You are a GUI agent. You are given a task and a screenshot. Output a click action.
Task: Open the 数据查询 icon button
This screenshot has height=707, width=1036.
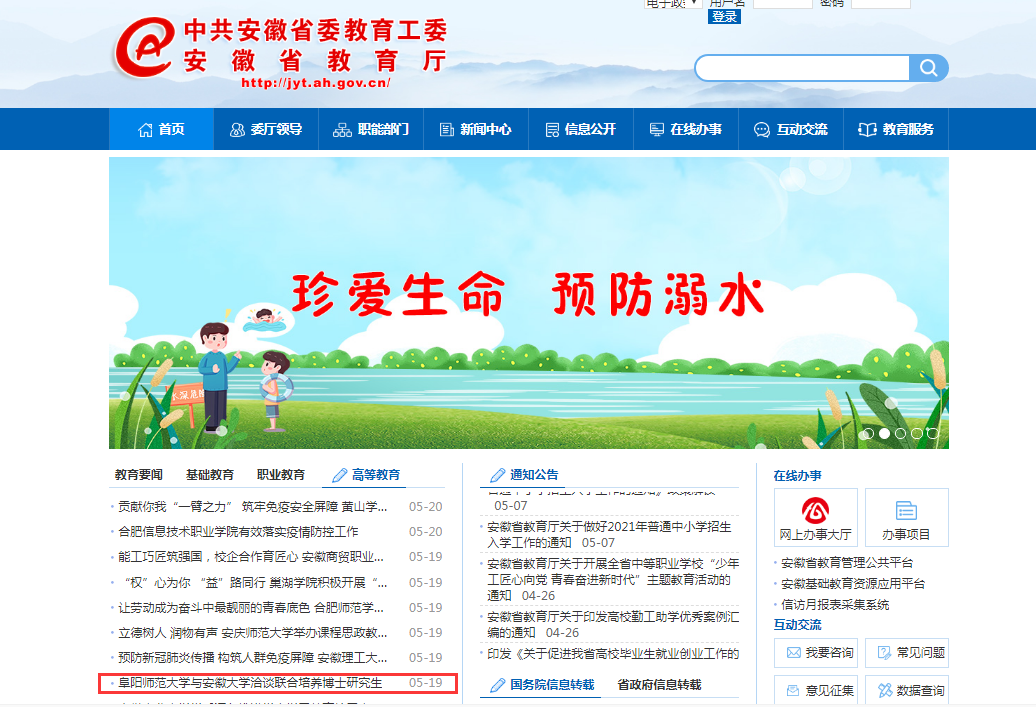click(x=906, y=690)
